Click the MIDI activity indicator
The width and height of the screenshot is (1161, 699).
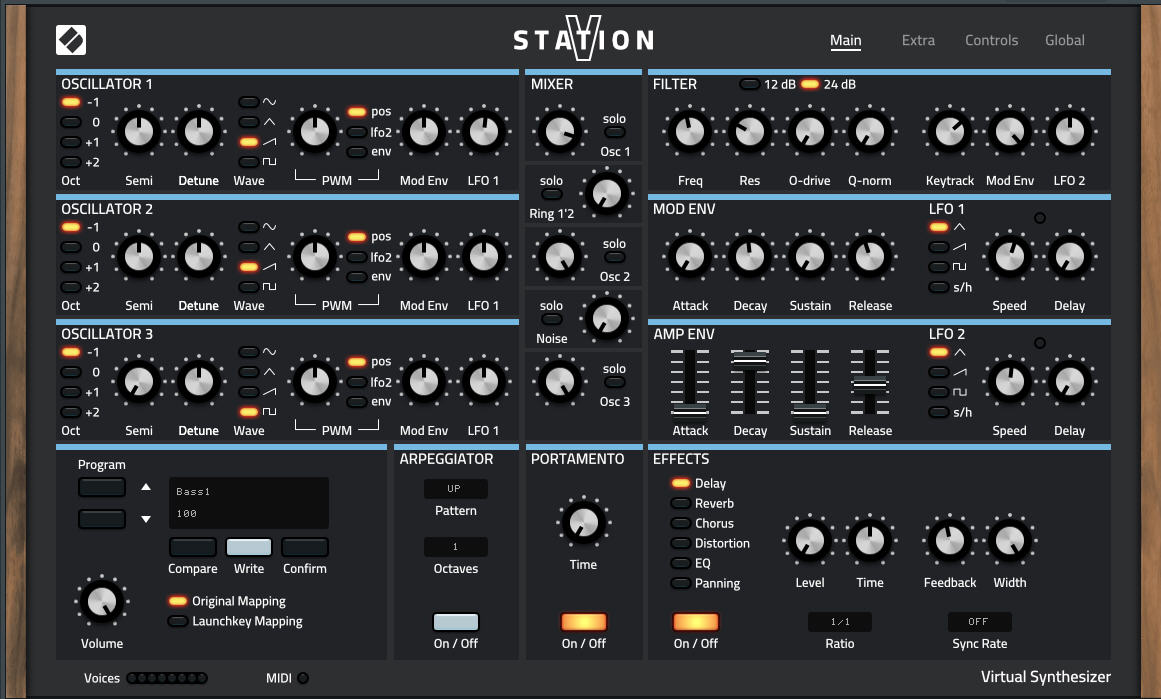(303, 678)
